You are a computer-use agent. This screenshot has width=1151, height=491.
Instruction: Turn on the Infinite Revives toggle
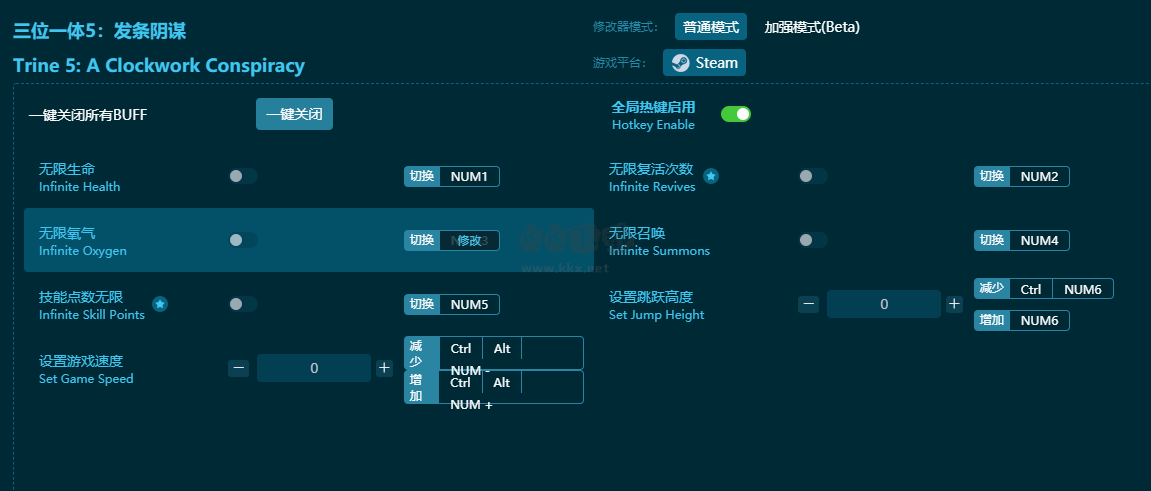click(812, 176)
